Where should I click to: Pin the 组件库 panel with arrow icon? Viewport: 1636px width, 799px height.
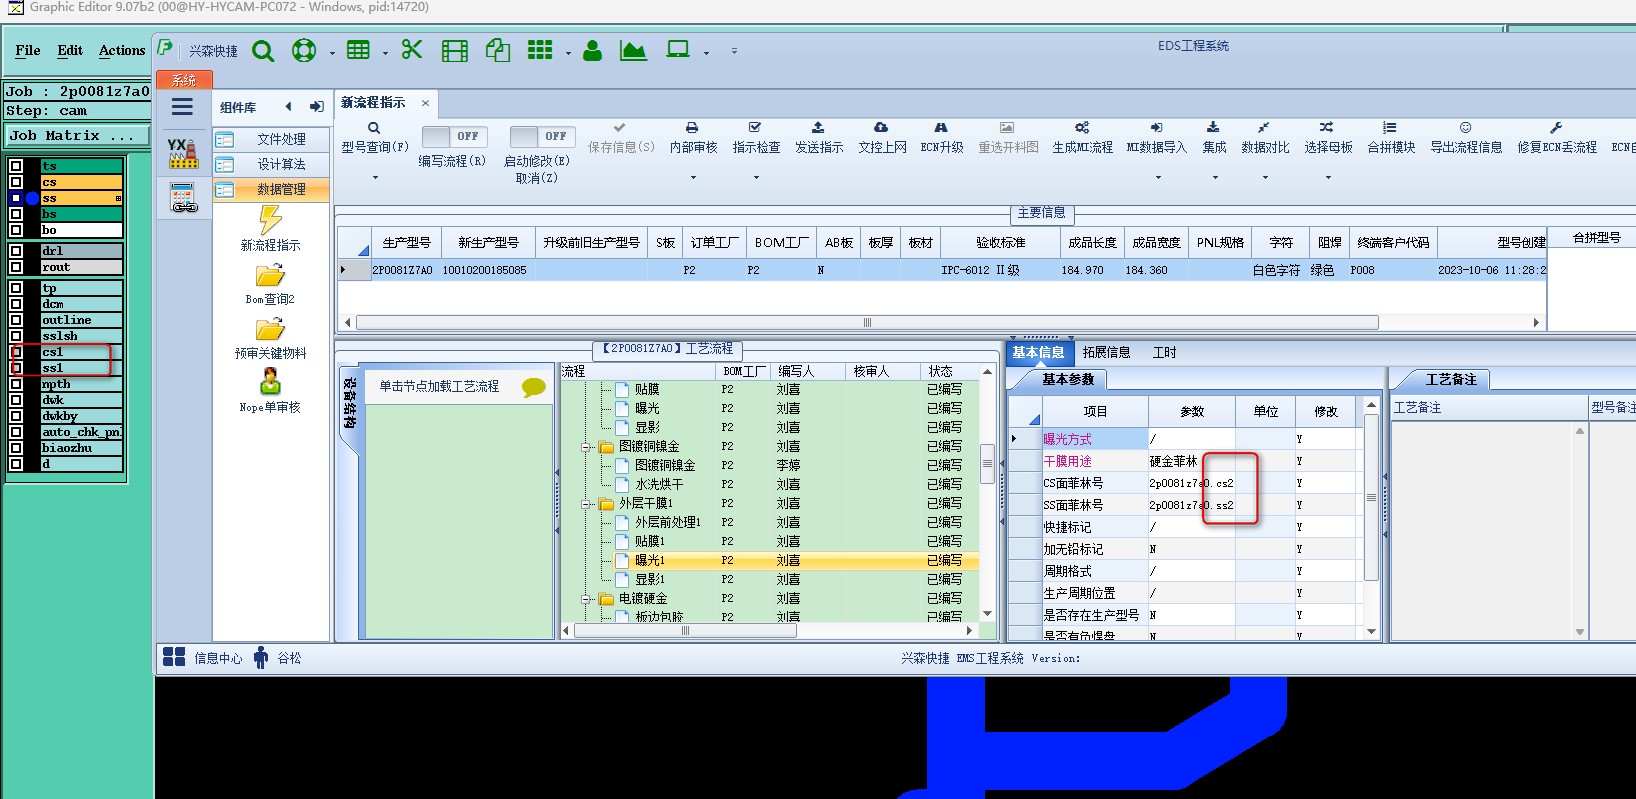[317, 107]
